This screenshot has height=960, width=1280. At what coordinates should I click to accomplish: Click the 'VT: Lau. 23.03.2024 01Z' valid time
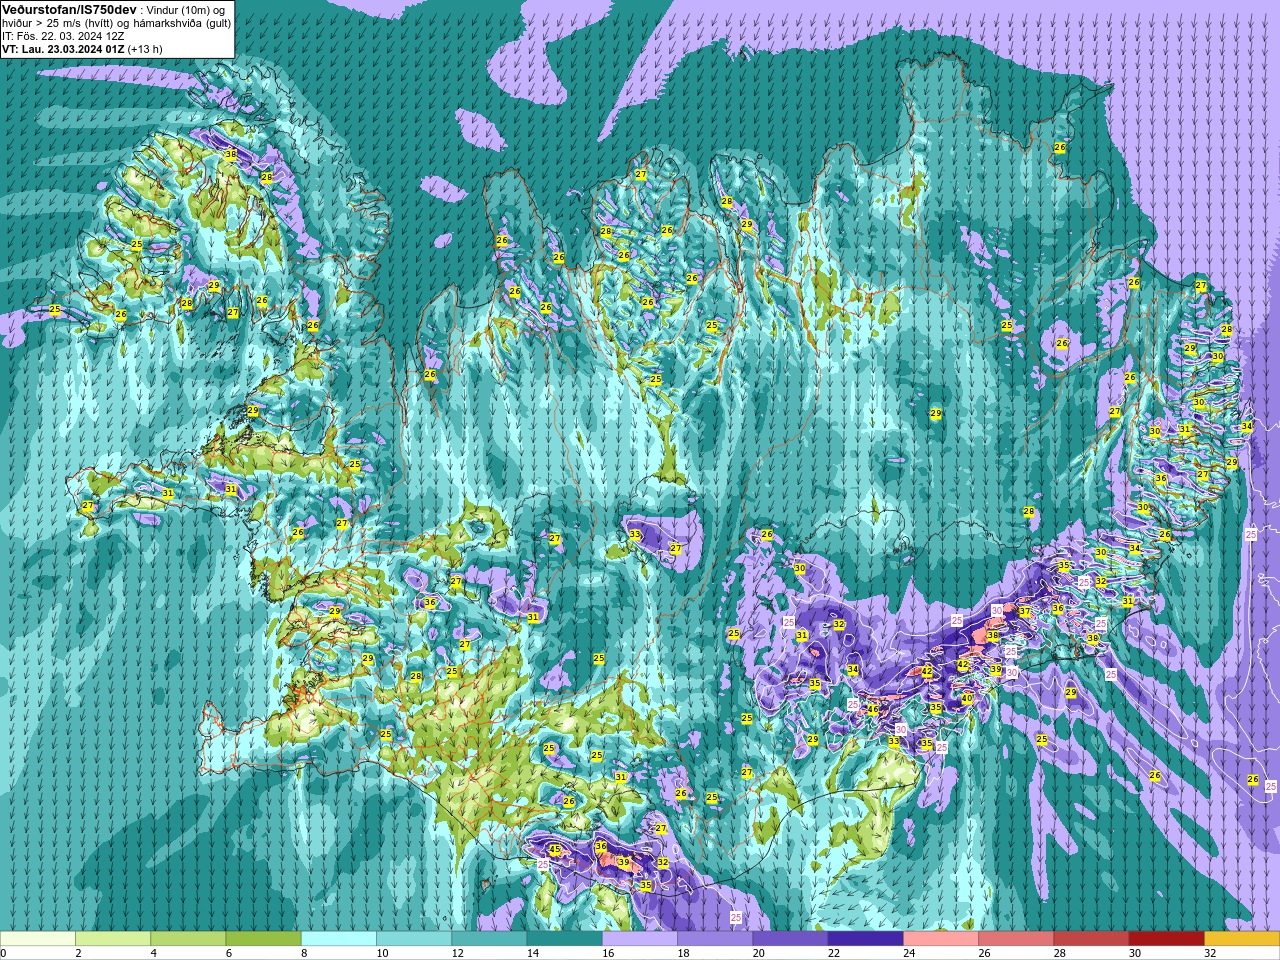(63, 49)
